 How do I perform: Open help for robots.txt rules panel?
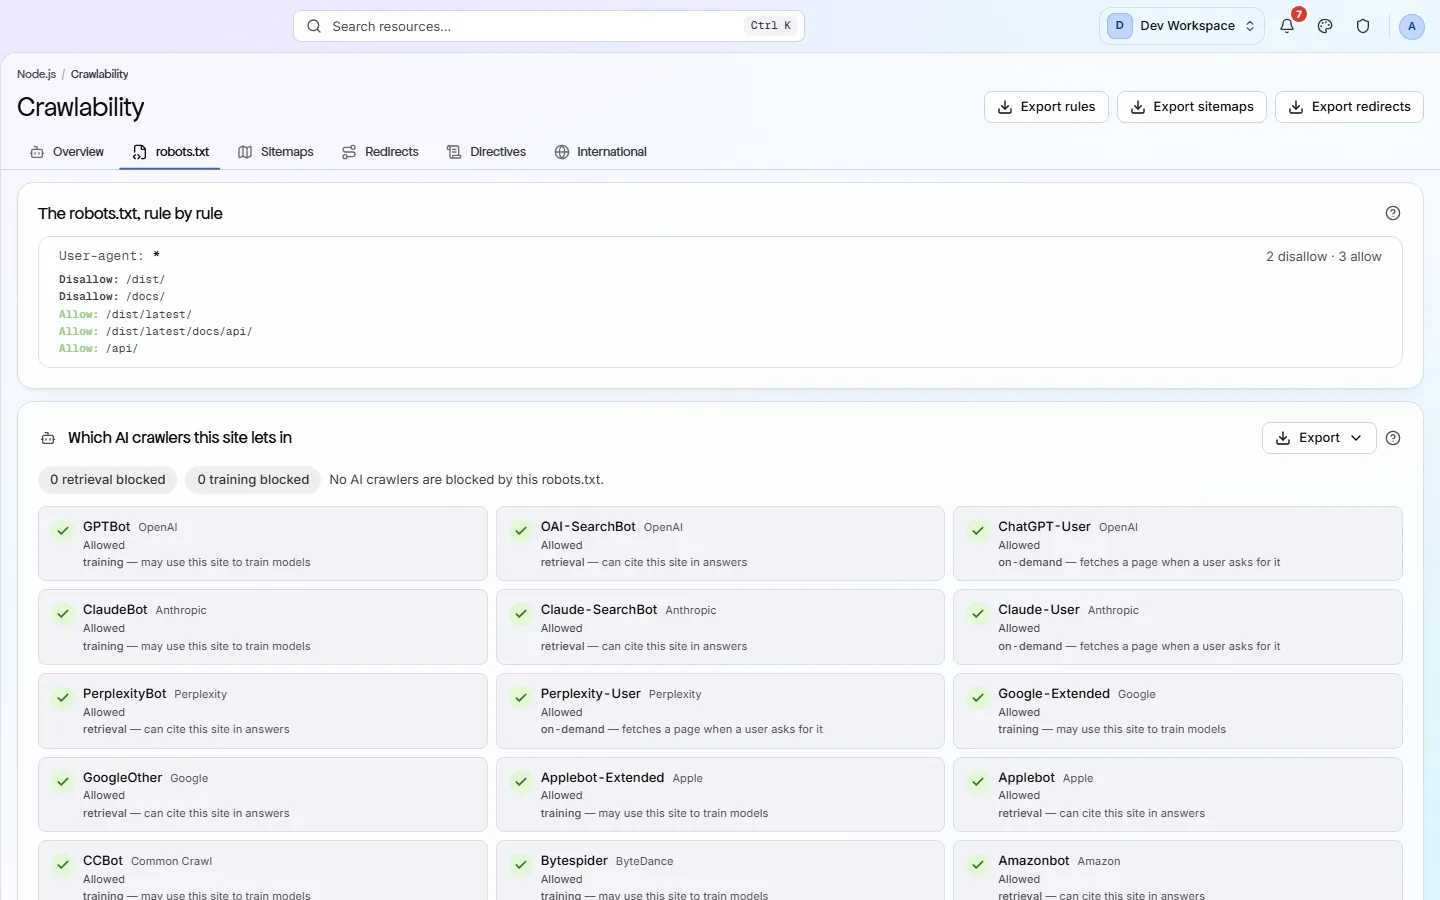1393,213
